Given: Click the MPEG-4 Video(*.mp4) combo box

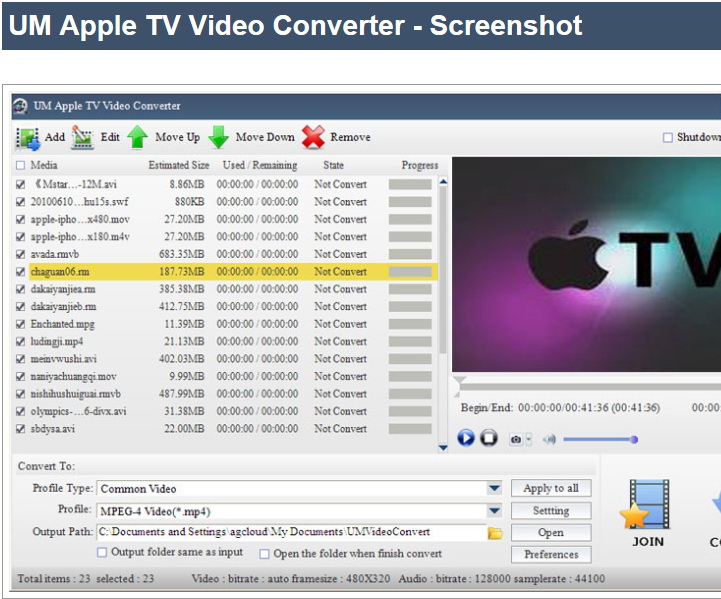Looking at the screenshot, I should (299, 511).
